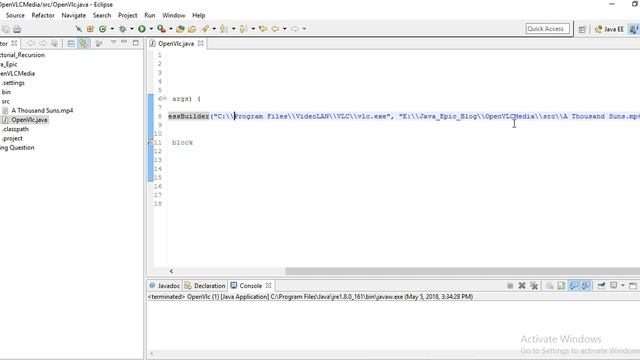
Task: Click the Pin Console icon
Action: [x=601, y=286]
